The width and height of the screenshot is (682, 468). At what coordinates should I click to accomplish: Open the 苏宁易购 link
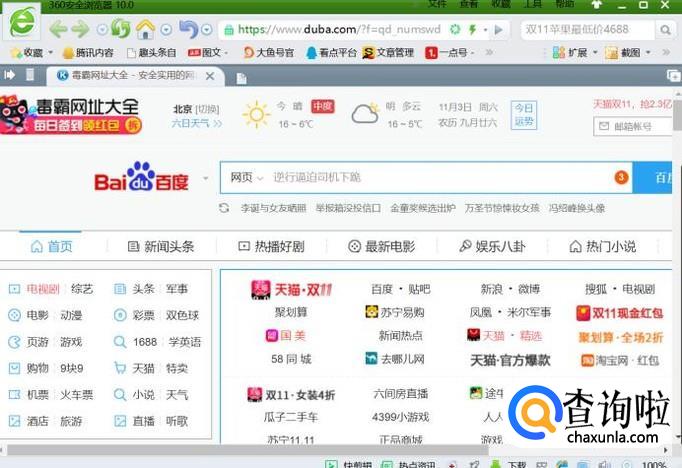[395, 312]
